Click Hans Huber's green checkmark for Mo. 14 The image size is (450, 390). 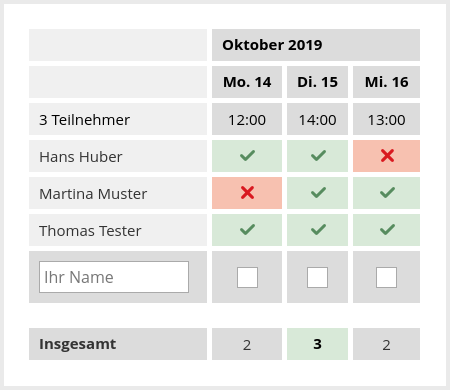pos(247,156)
